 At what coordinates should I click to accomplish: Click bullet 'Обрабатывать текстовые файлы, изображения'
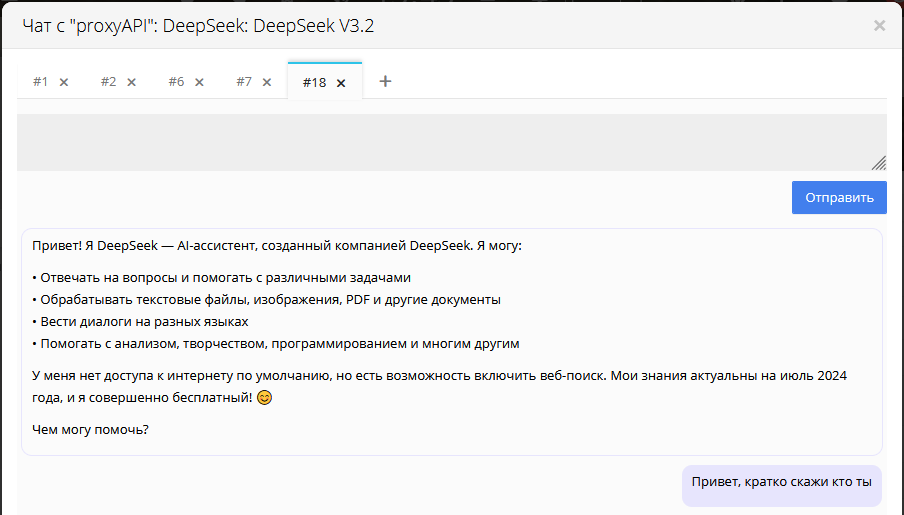266,300
